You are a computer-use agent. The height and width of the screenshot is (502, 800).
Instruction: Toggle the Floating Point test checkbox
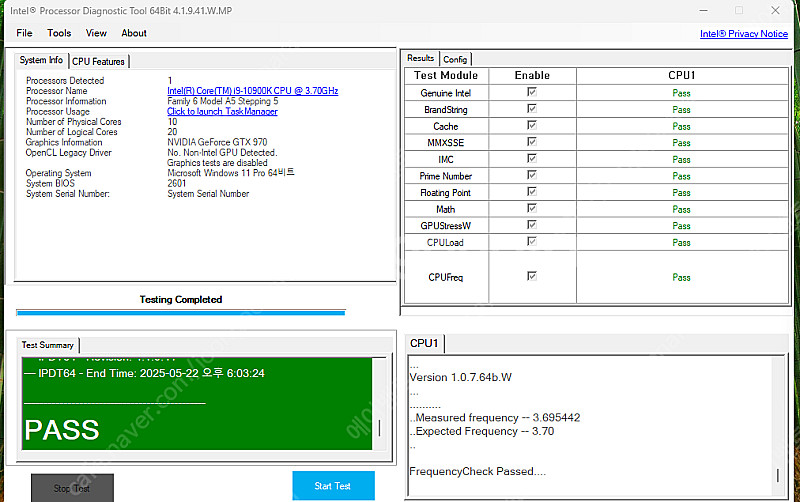pyautogui.click(x=532, y=191)
